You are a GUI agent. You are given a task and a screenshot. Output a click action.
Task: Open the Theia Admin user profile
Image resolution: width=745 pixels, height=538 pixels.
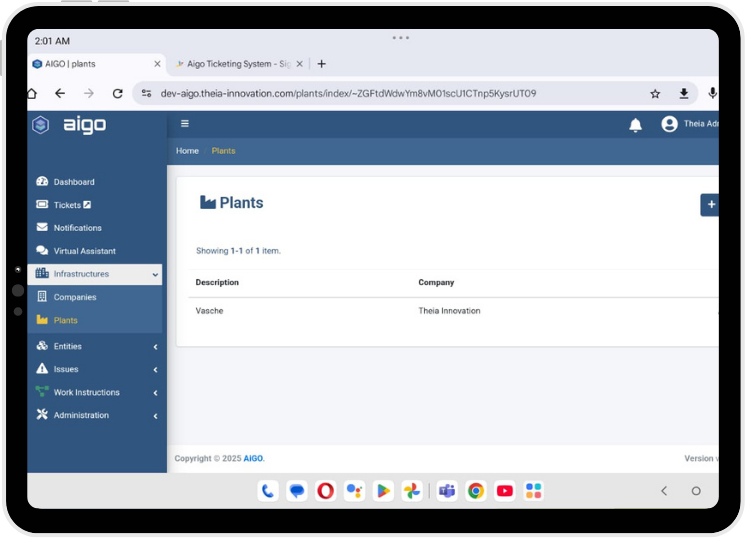pyautogui.click(x=689, y=124)
